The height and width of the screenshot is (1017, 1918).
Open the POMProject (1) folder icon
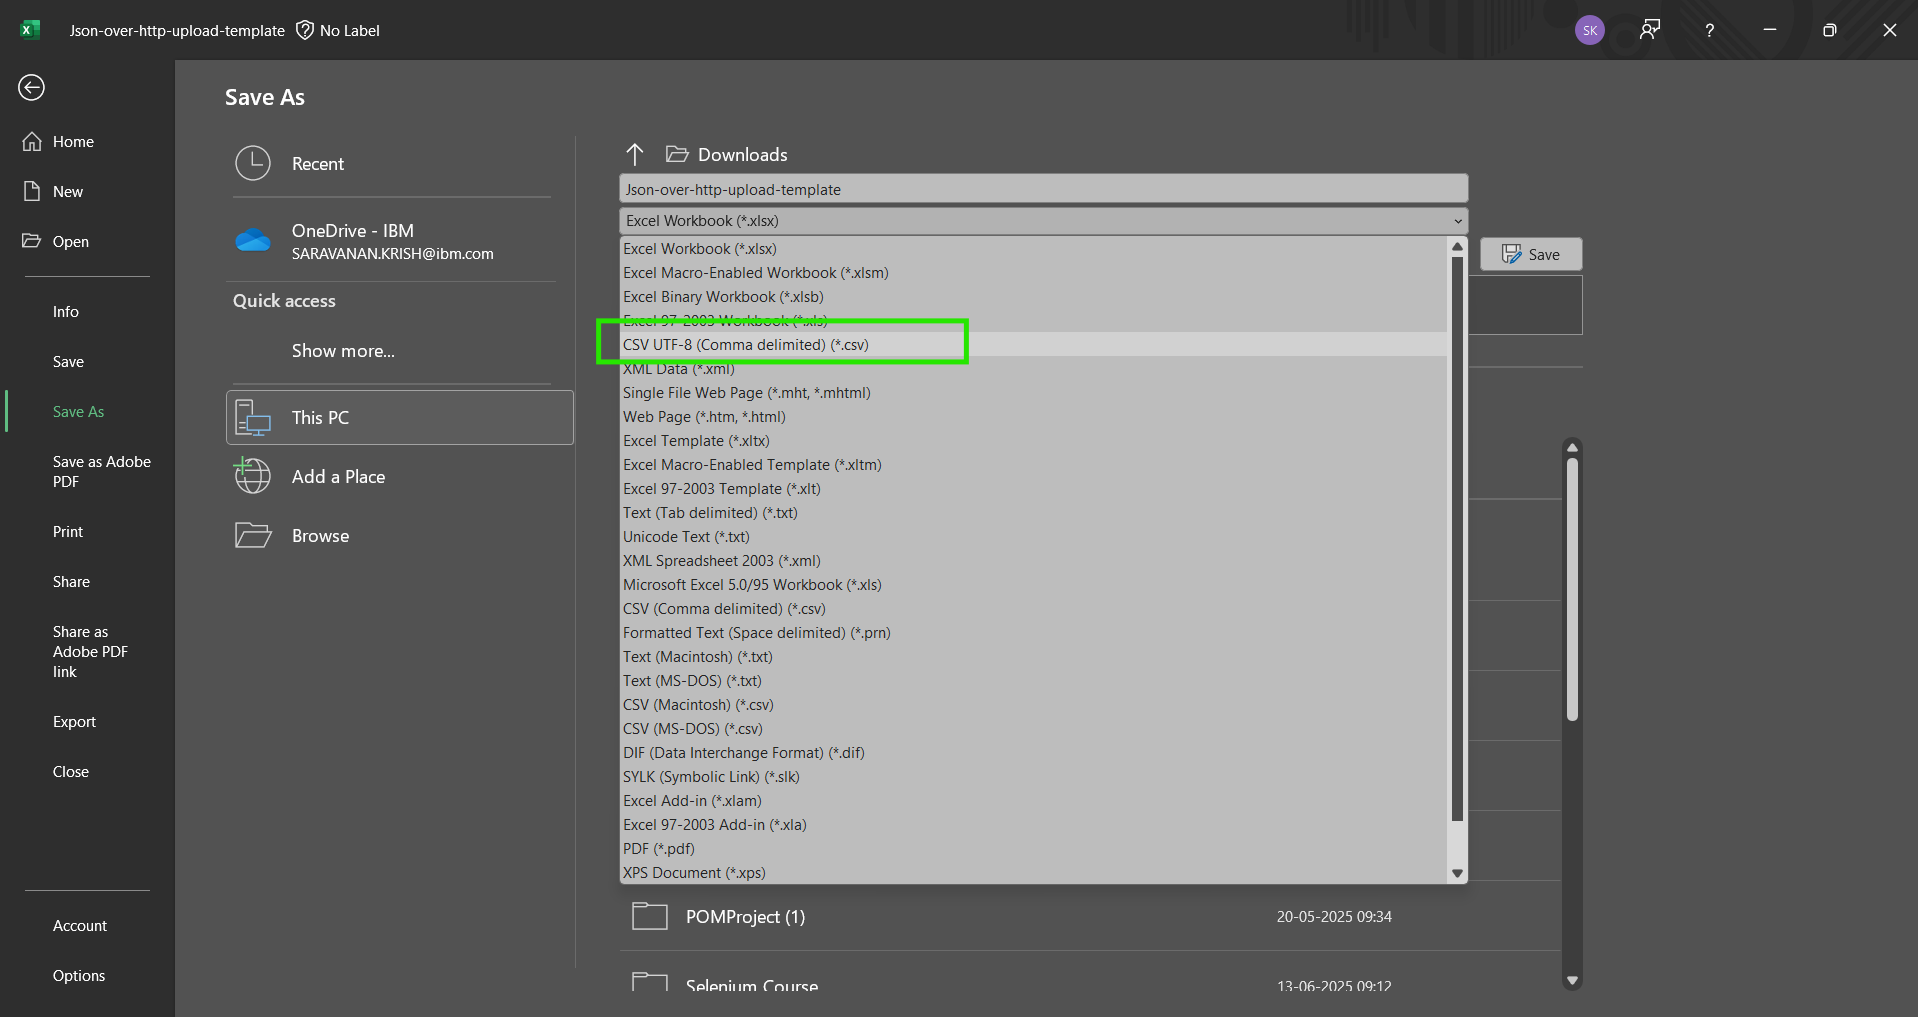[x=650, y=916]
